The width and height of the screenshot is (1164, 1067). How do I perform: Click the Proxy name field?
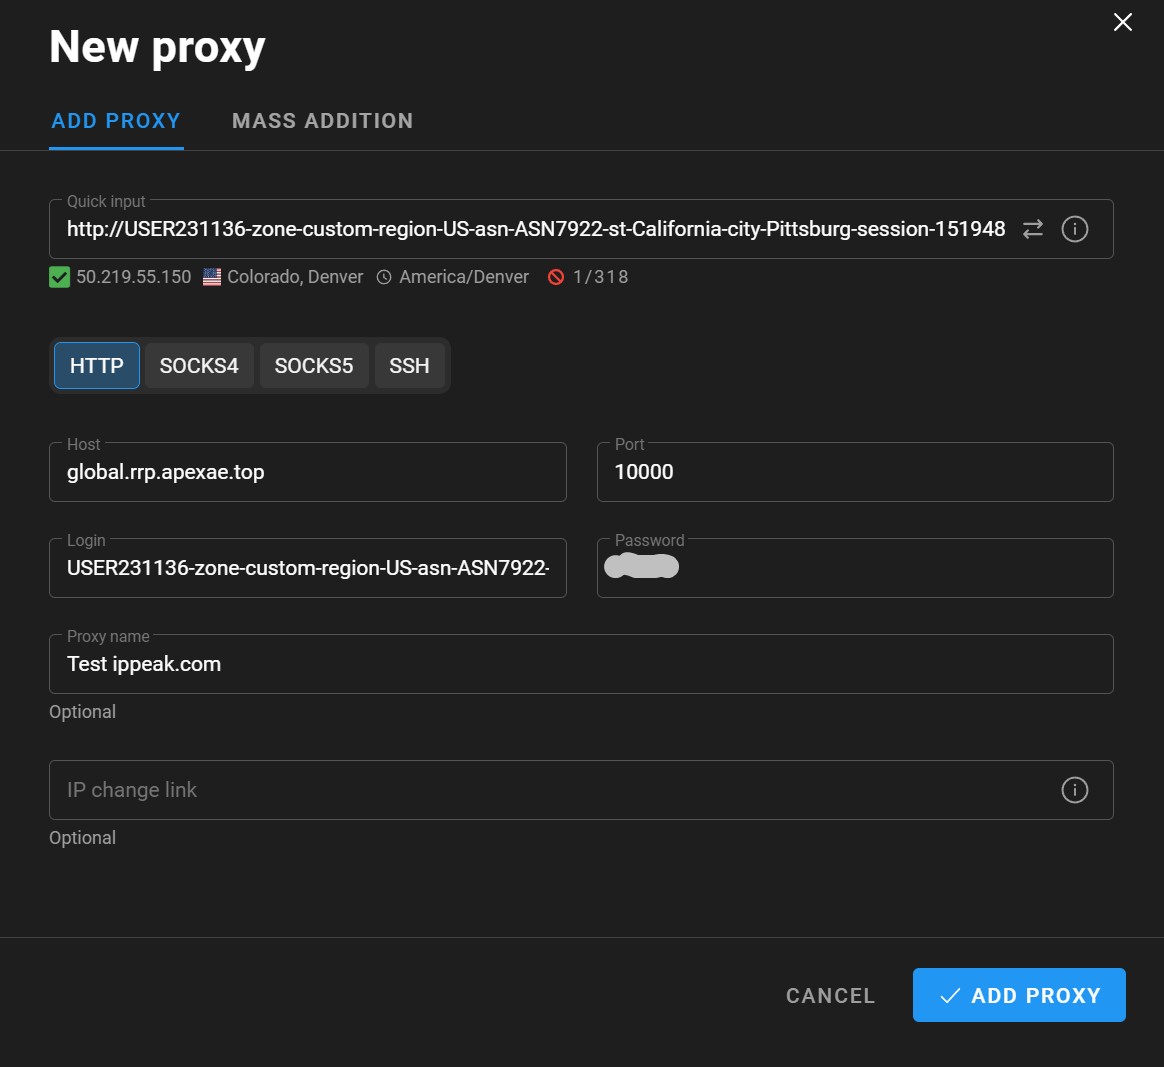pyautogui.click(x=581, y=664)
